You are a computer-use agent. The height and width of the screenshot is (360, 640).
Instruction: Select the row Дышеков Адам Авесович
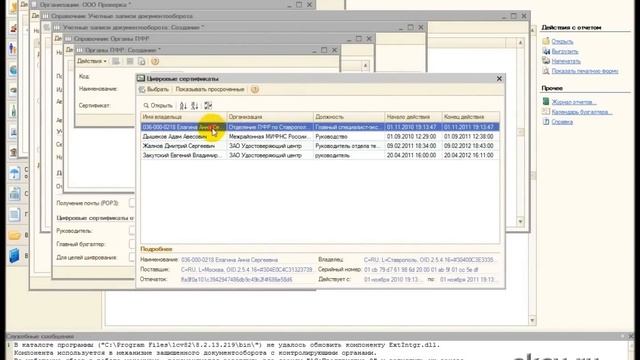tap(320, 136)
